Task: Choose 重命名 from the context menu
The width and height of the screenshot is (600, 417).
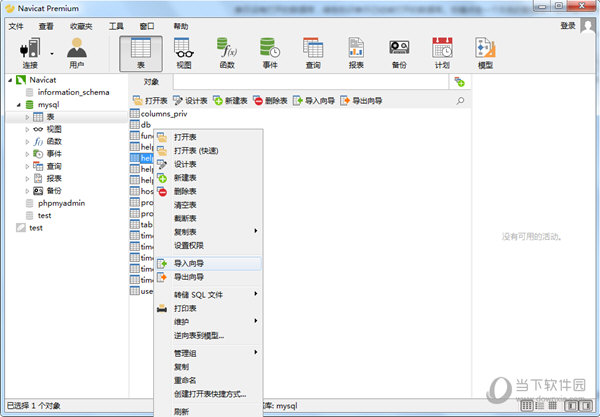Action: click(x=209, y=380)
